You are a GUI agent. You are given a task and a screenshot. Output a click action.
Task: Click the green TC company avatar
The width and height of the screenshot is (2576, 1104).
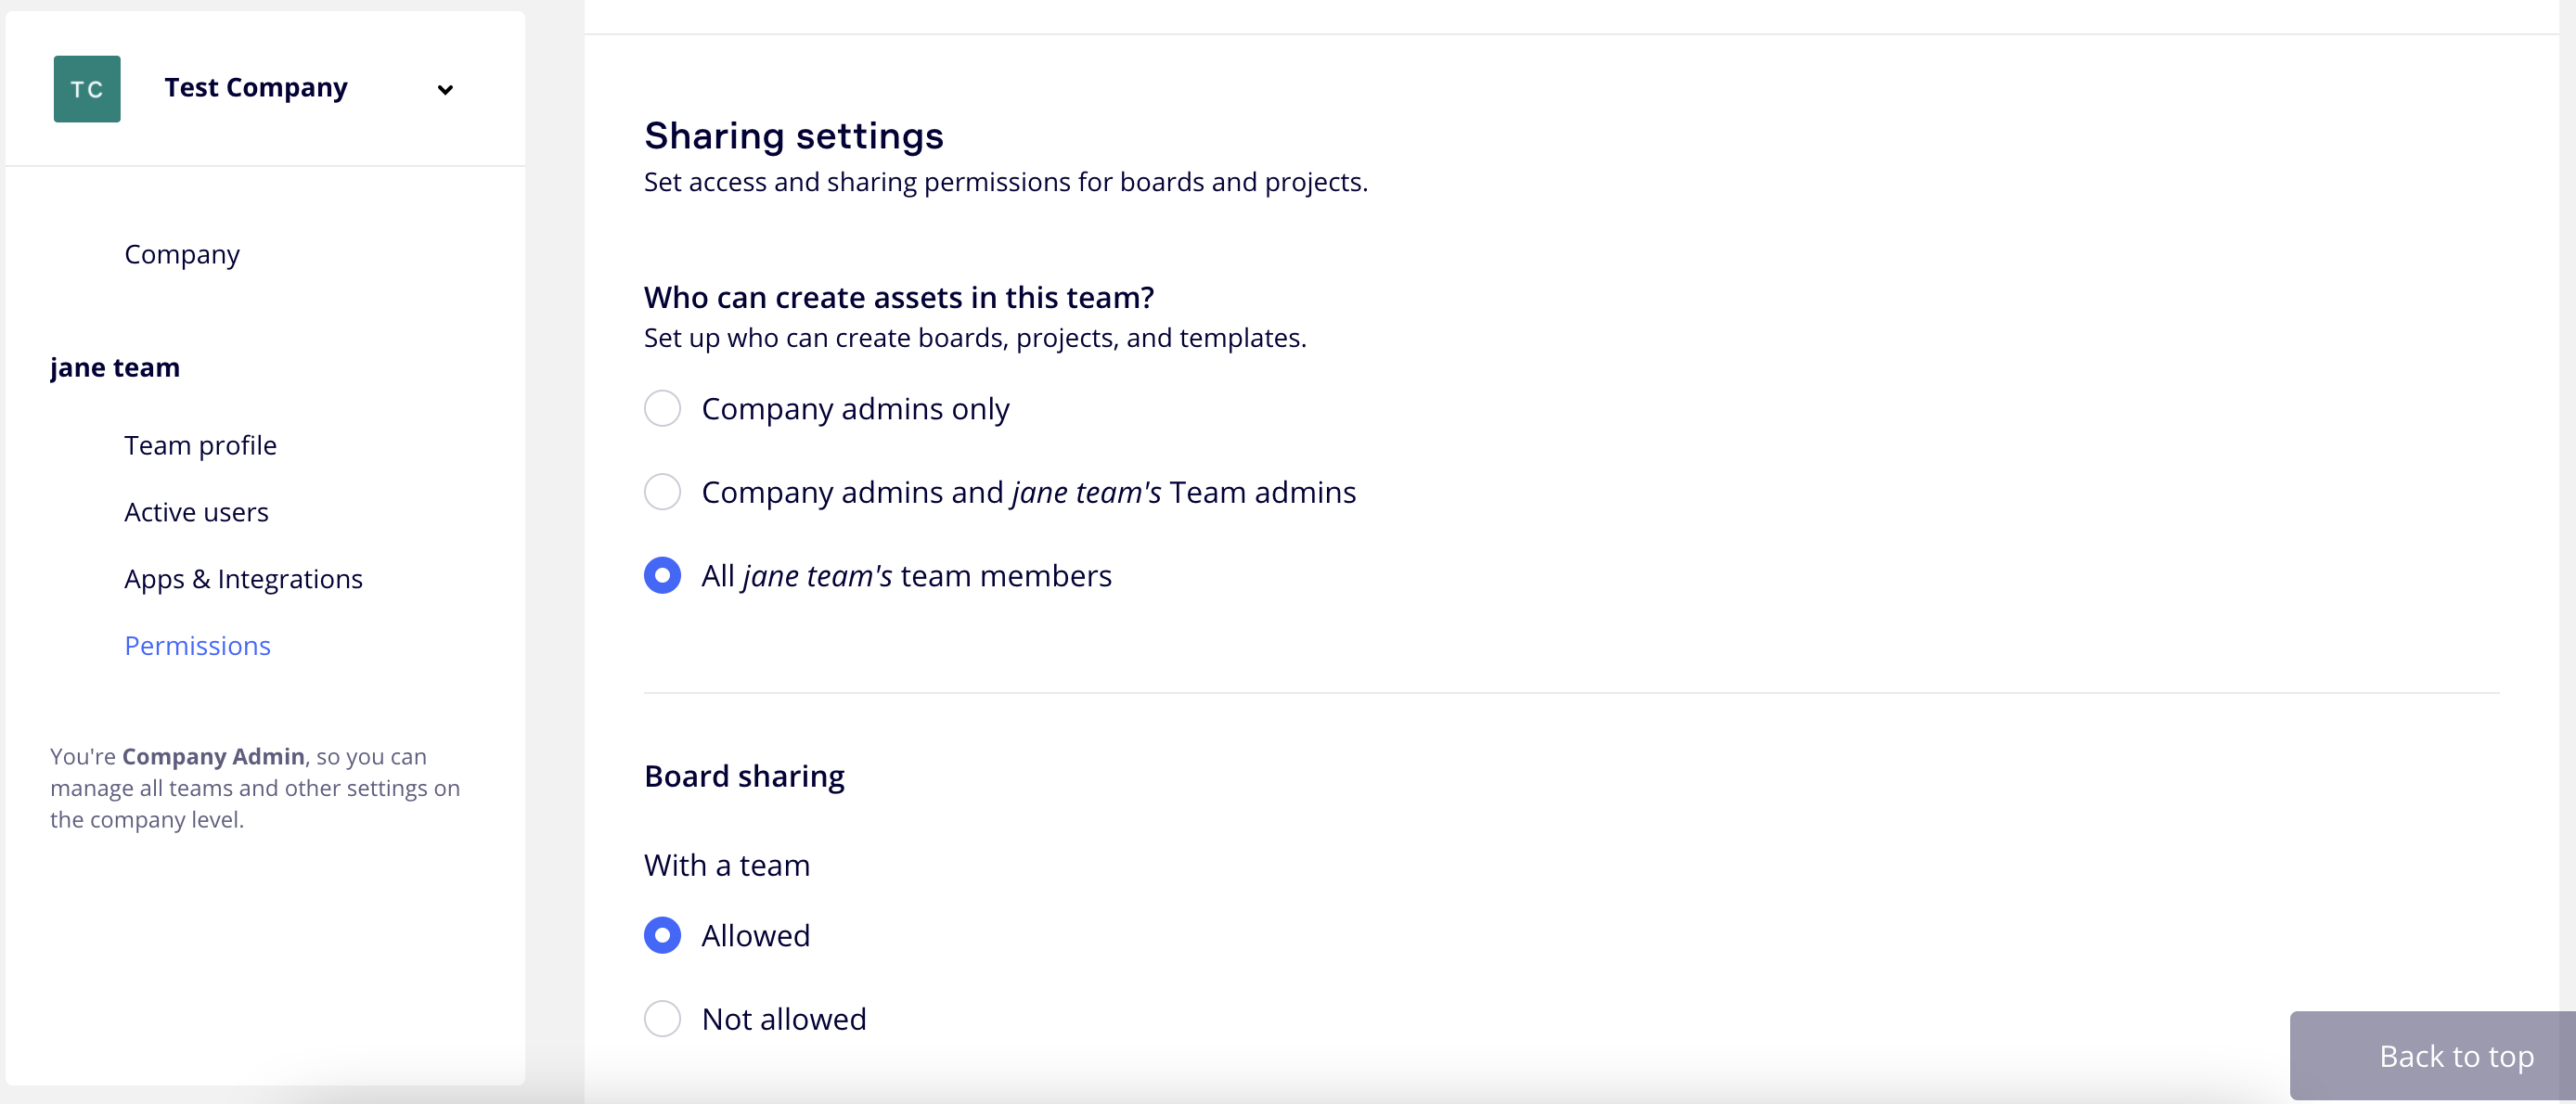pos(87,89)
